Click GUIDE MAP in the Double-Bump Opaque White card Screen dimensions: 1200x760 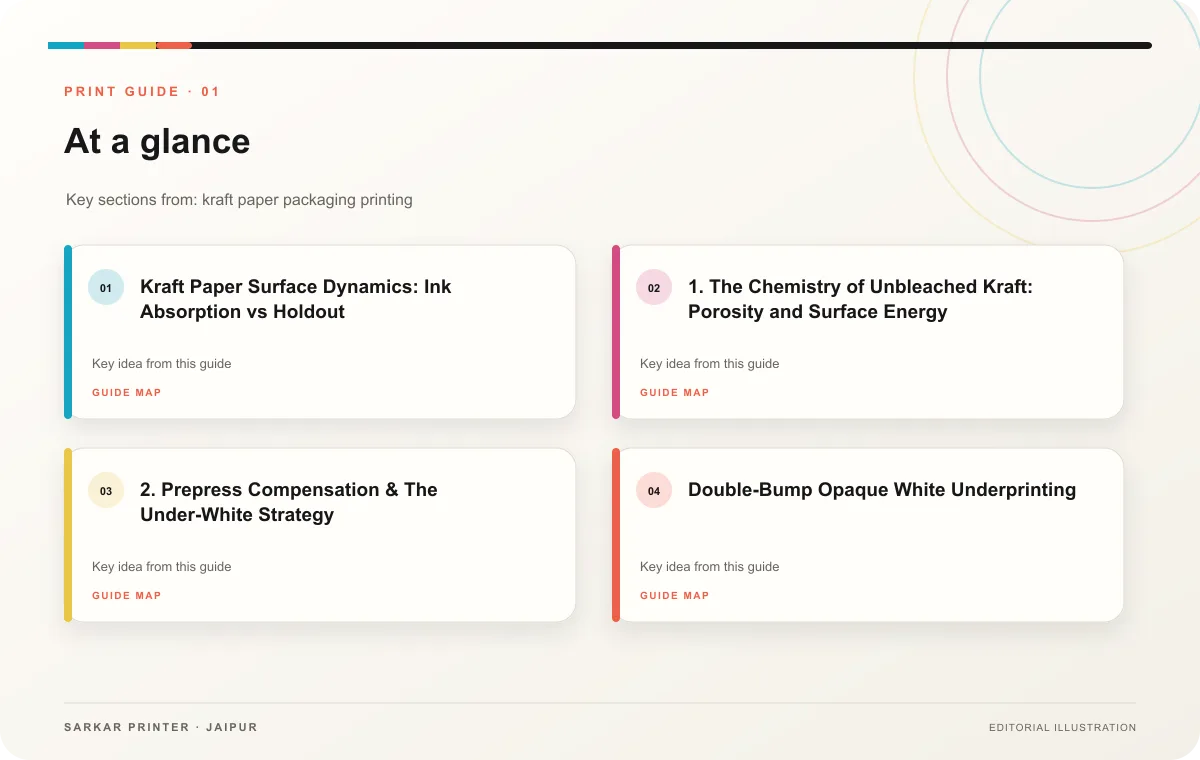(675, 596)
